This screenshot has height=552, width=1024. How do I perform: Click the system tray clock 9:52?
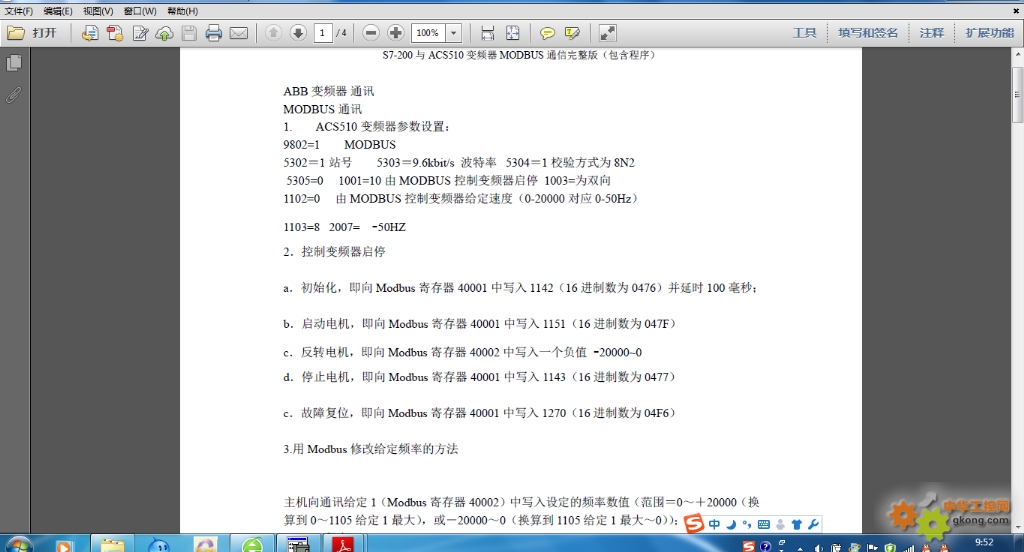pos(984,542)
